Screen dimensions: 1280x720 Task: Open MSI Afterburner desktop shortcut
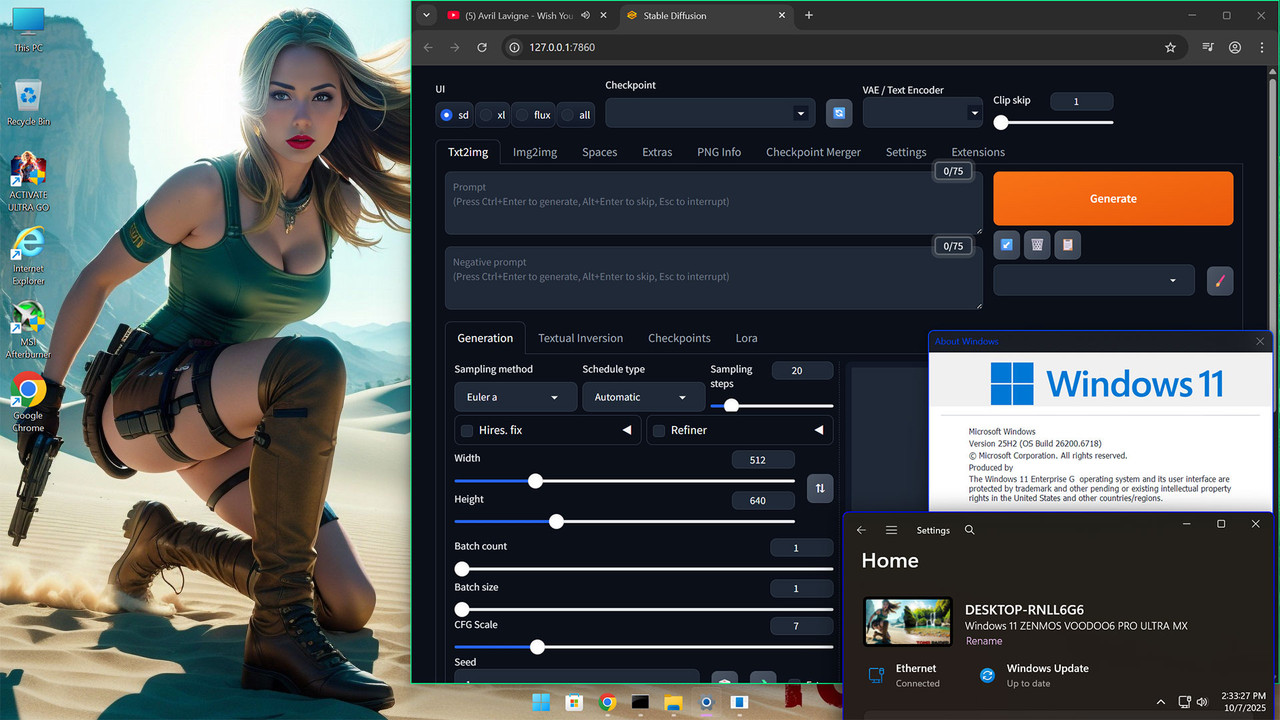[x=28, y=330]
